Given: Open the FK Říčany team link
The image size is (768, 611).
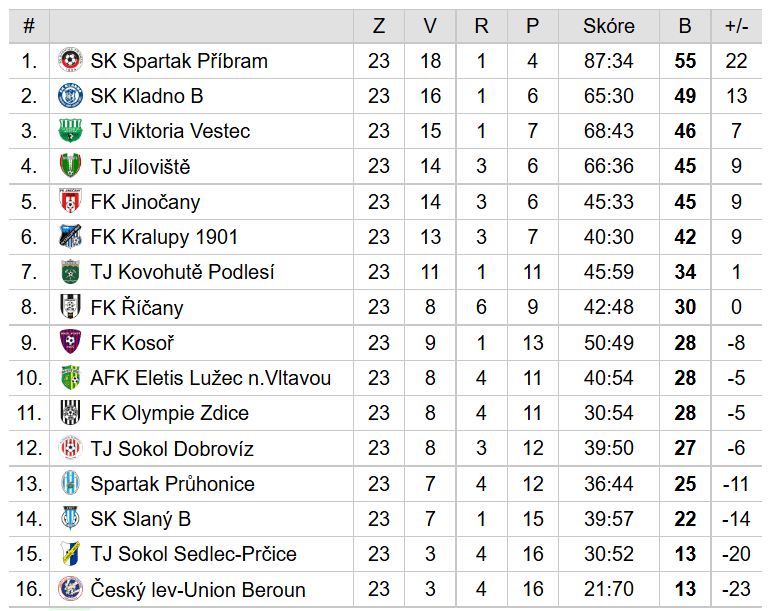Looking at the screenshot, I should point(137,308).
